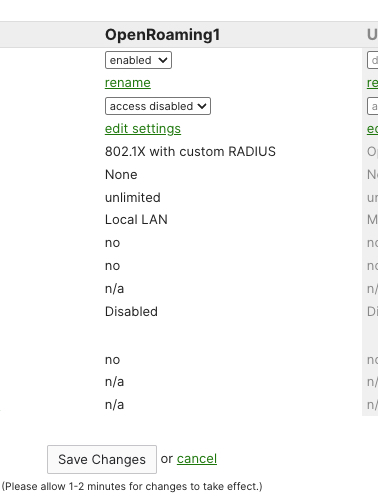Click the cut-off rename link in second SSID column
The width and height of the screenshot is (378, 500).
(372, 83)
